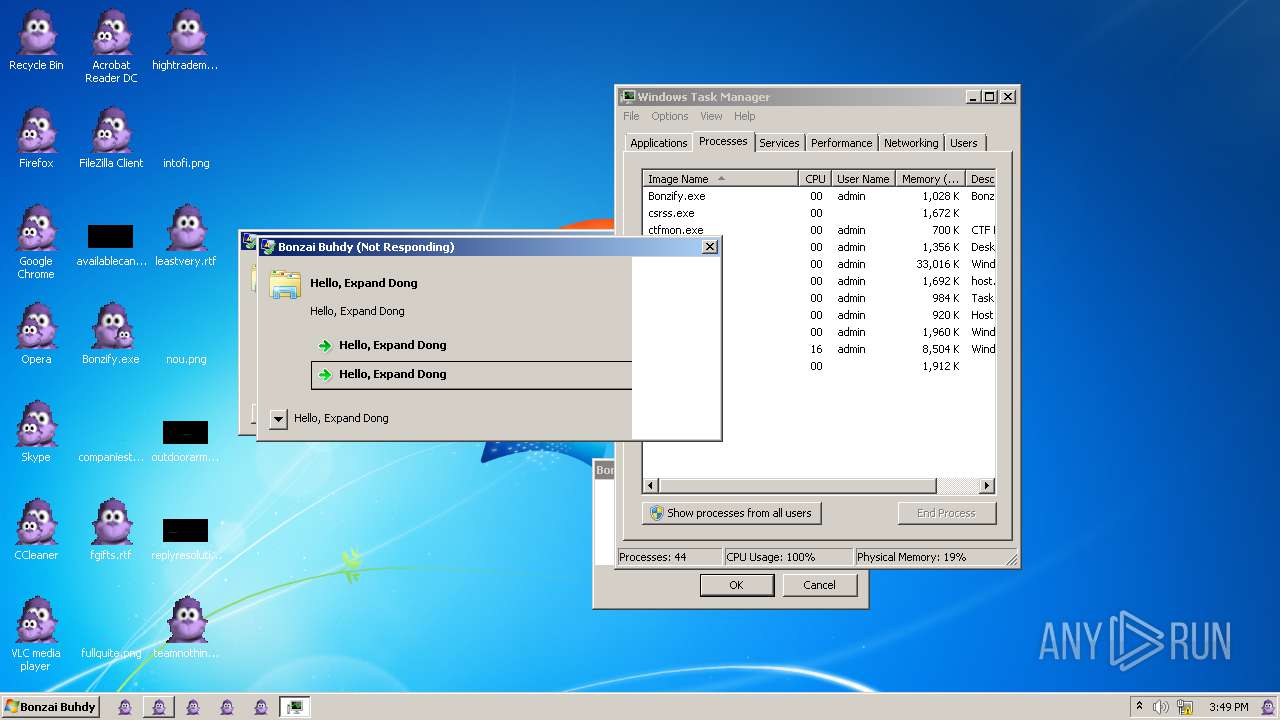
Task: Launch Skype desktop shortcut
Action: coord(36,432)
